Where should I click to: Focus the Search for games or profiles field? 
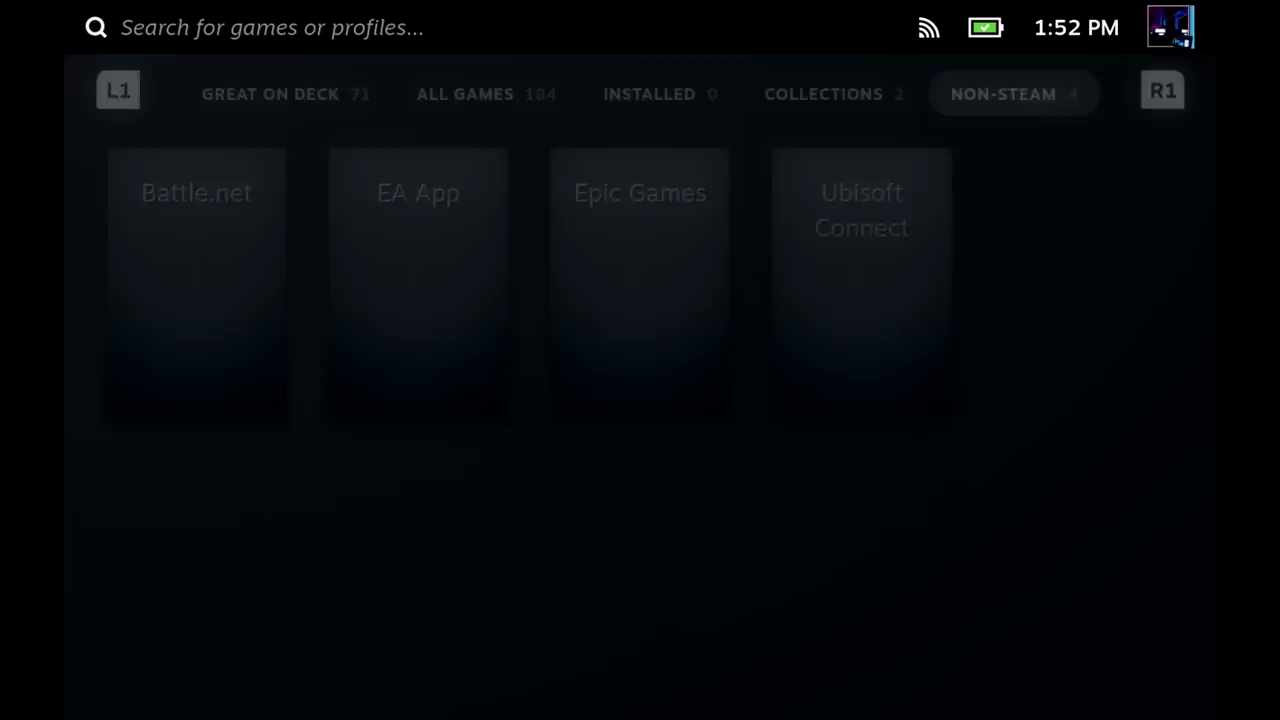[272, 28]
